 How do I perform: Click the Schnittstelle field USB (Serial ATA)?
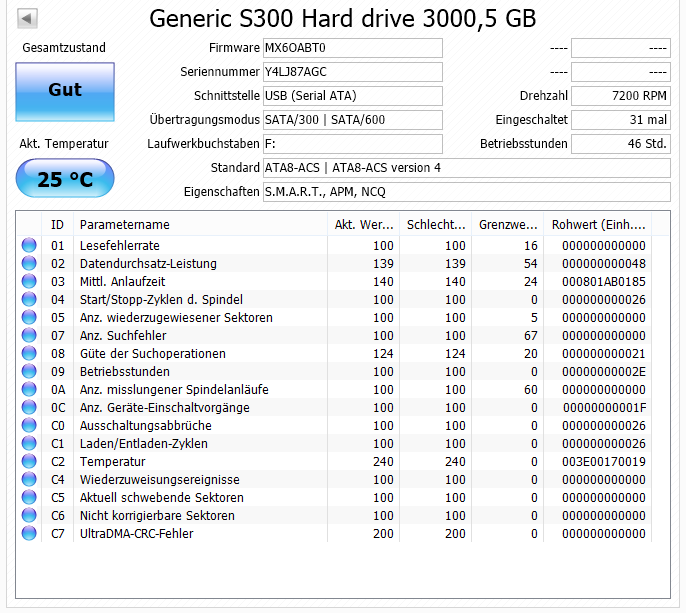tap(353, 96)
